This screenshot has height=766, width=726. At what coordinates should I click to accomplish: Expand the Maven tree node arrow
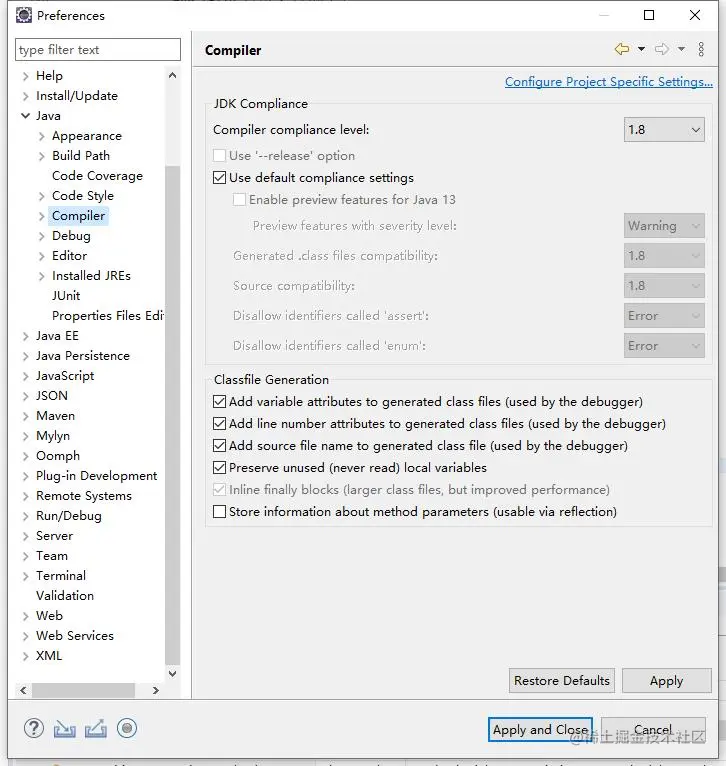(x=25, y=416)
